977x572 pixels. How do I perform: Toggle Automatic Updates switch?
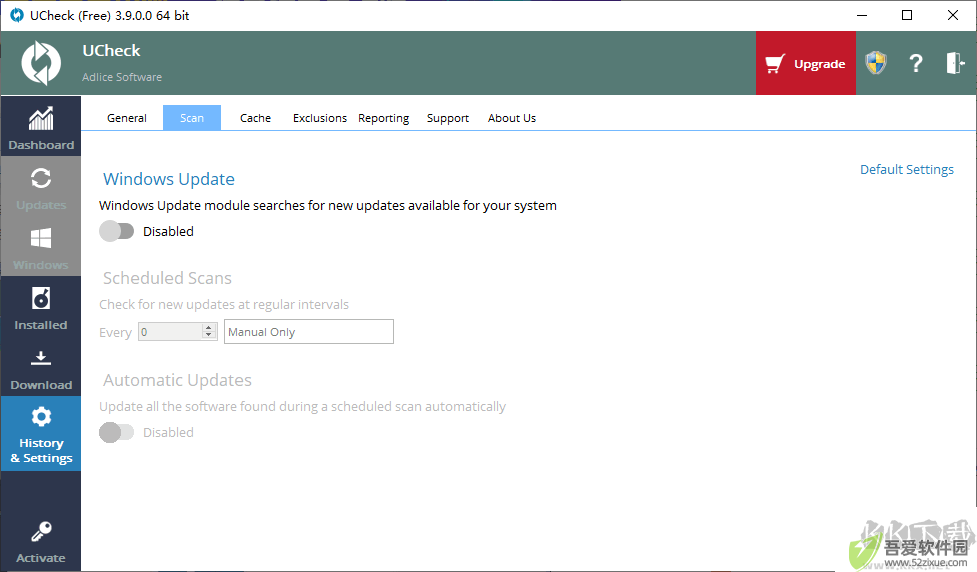[117, 432]
